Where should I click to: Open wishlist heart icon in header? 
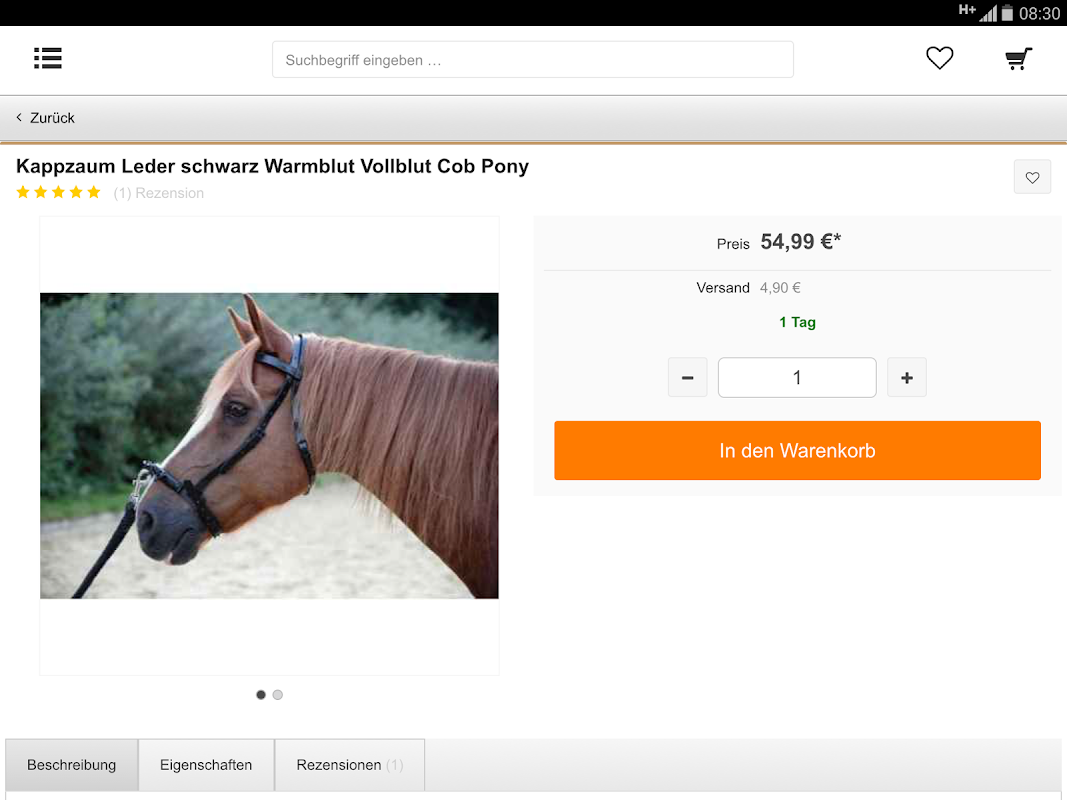pyautogui.click(x=939, y=58)
